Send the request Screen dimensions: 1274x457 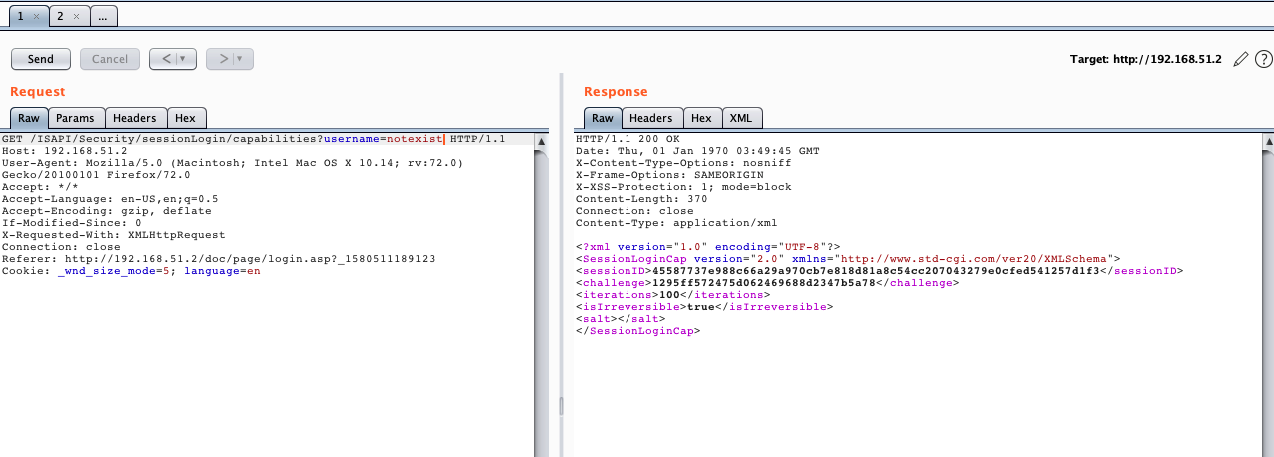click(41, 59)
